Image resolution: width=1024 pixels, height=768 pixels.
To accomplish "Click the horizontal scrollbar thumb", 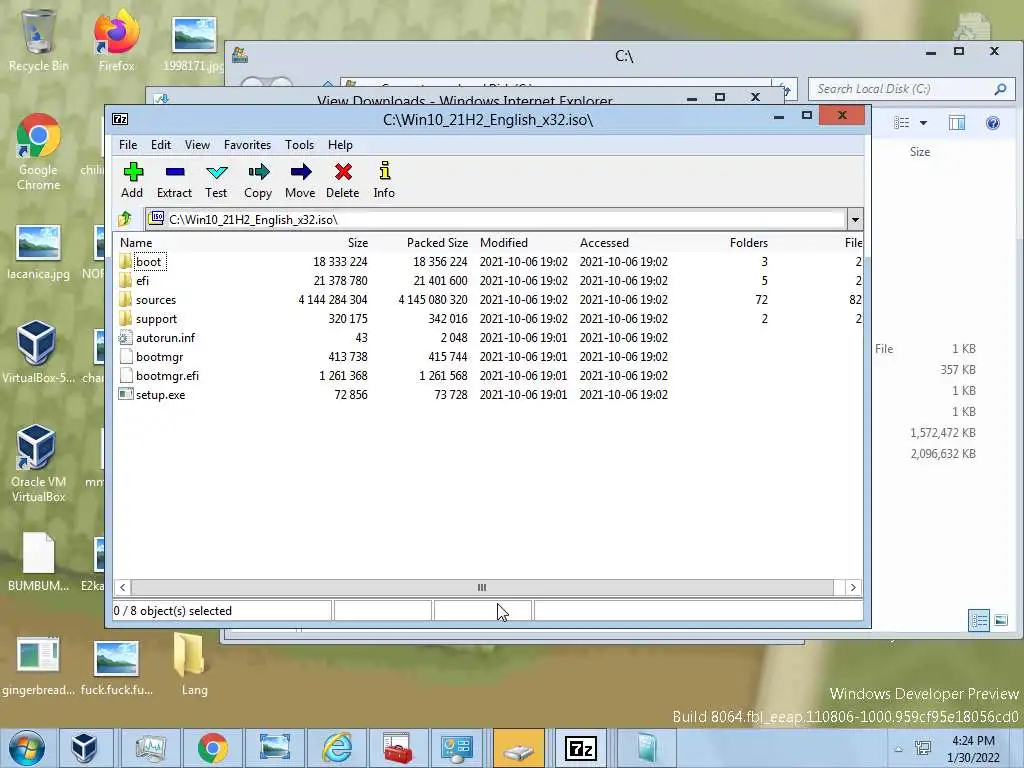I will [482, 587].
